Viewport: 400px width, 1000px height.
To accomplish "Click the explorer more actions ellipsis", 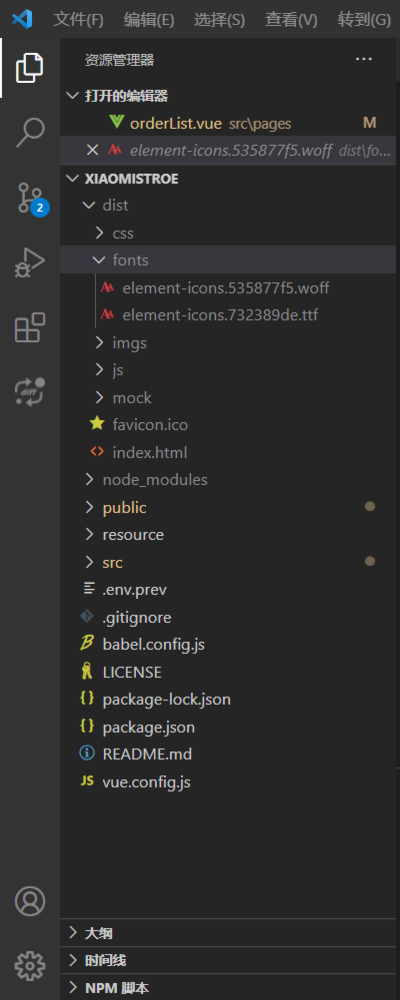I will tap(364, 59).
